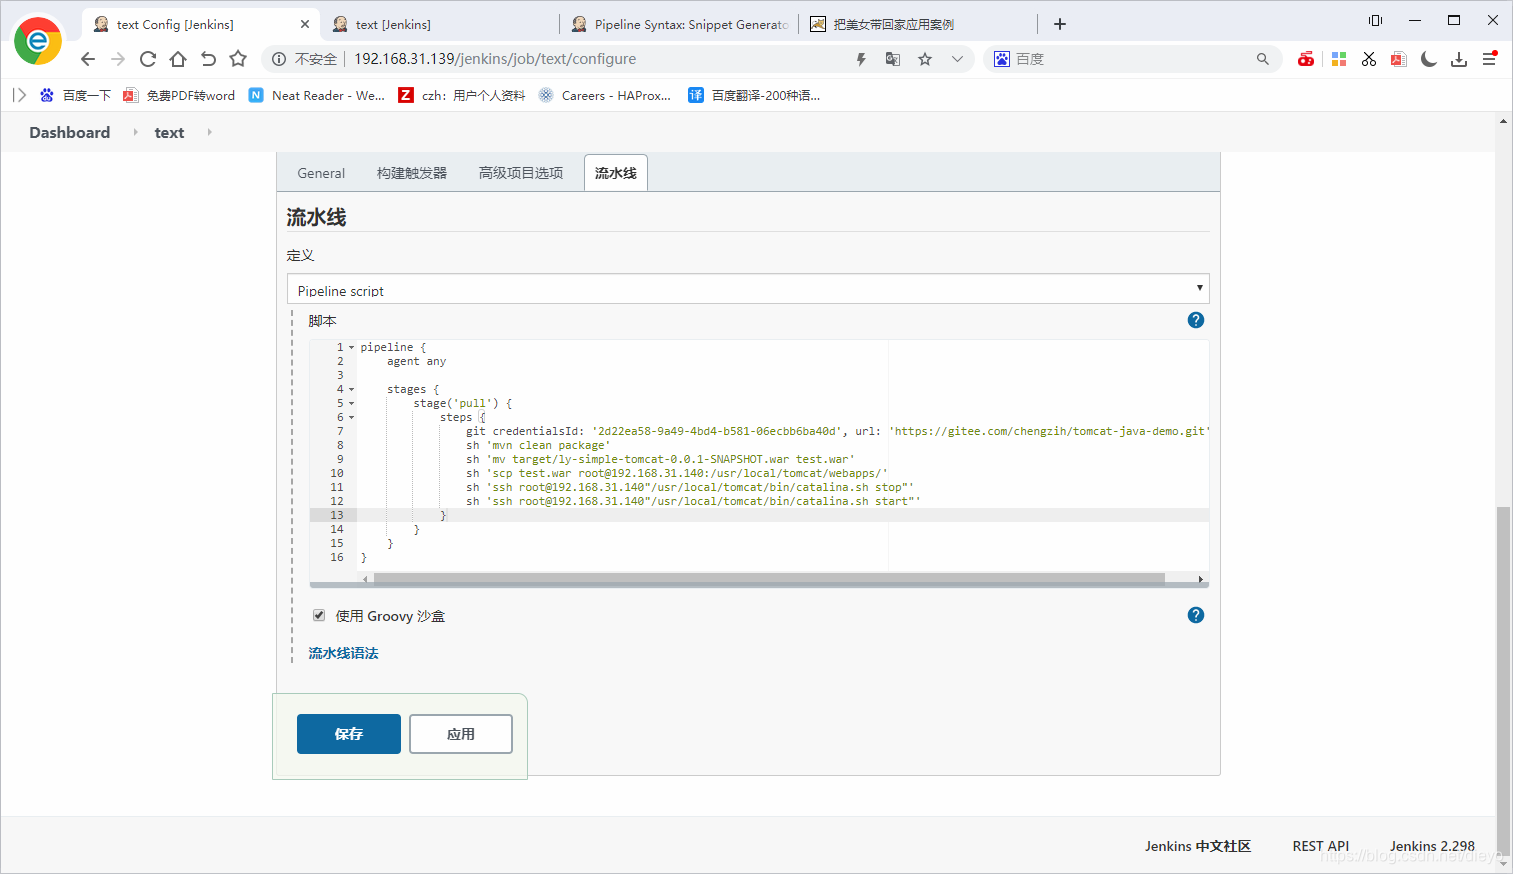Collapse code fold arrow on line 4

[351, 389]
